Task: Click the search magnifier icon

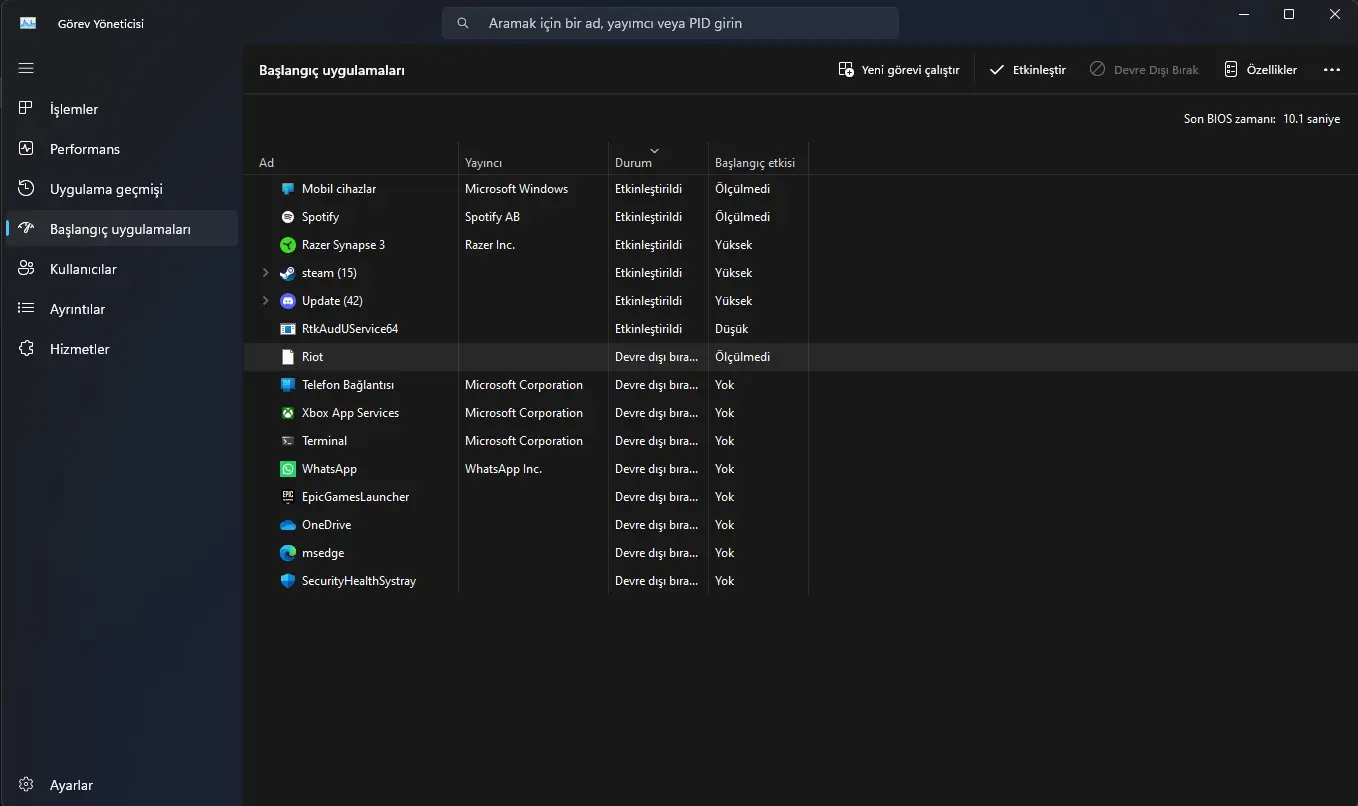Action: pyautogui.click(x=462, y=23)
